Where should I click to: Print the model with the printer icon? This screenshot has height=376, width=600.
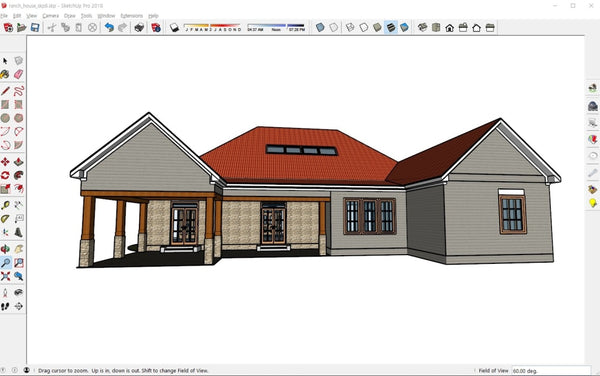pyautogui.click(x=139, y=28)
